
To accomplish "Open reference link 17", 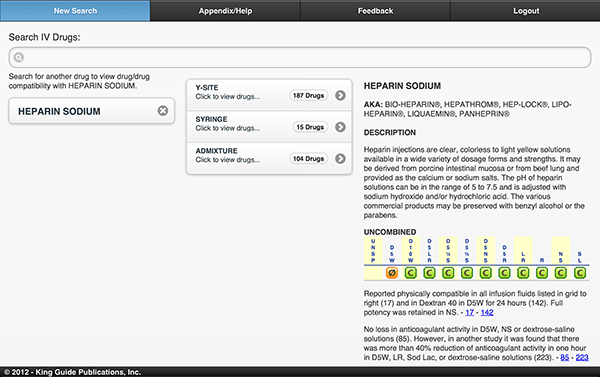I will coord(470,312).
